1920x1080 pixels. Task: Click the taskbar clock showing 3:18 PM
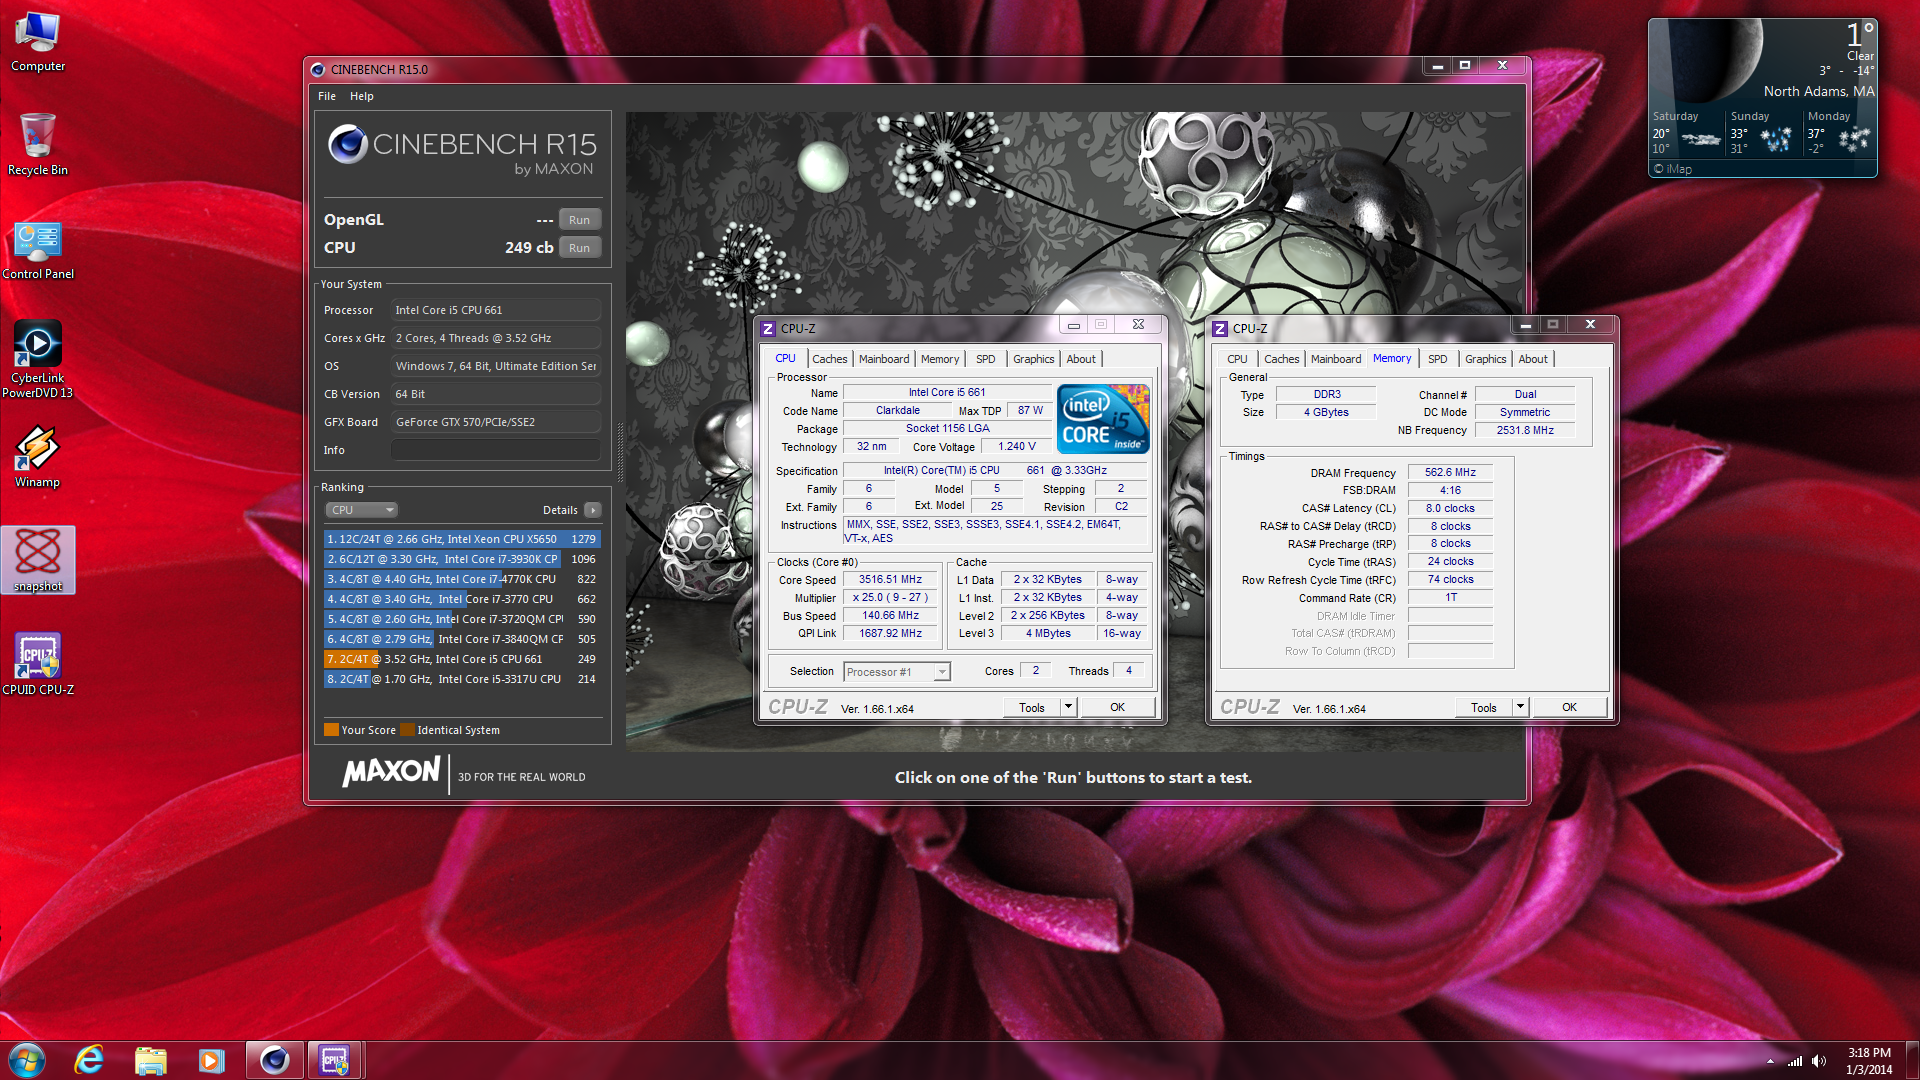[x=1869, y=1061]
